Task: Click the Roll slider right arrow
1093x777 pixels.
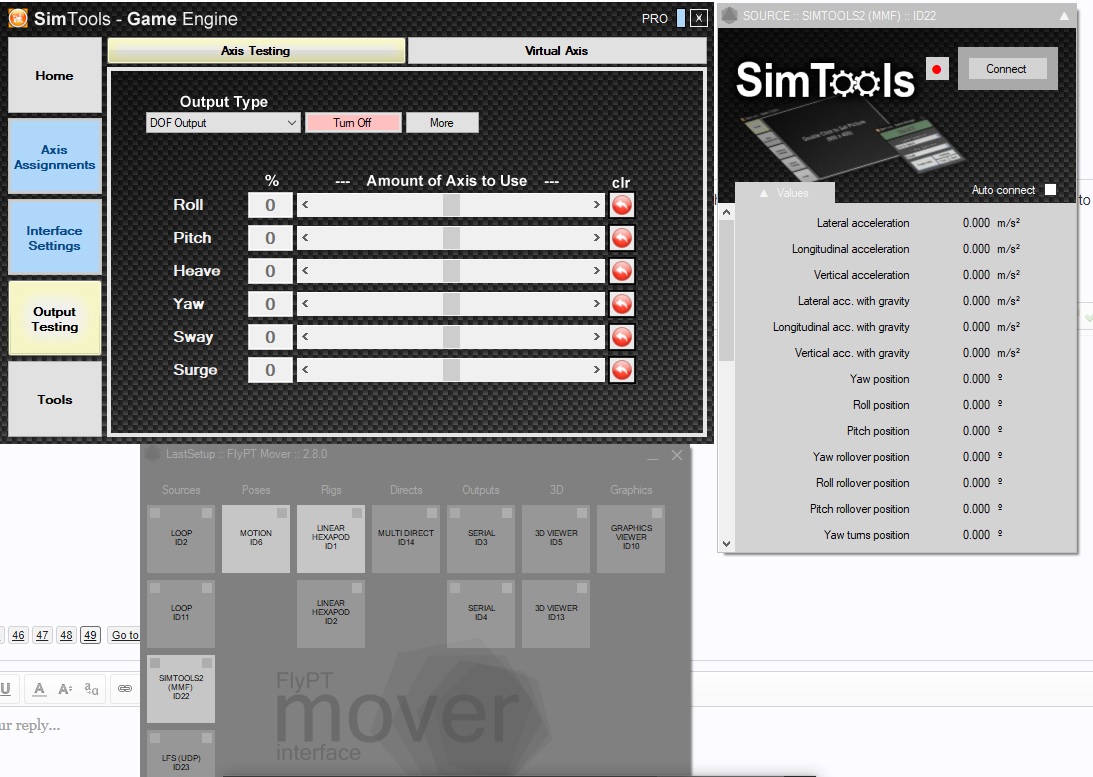Action: 597,205
